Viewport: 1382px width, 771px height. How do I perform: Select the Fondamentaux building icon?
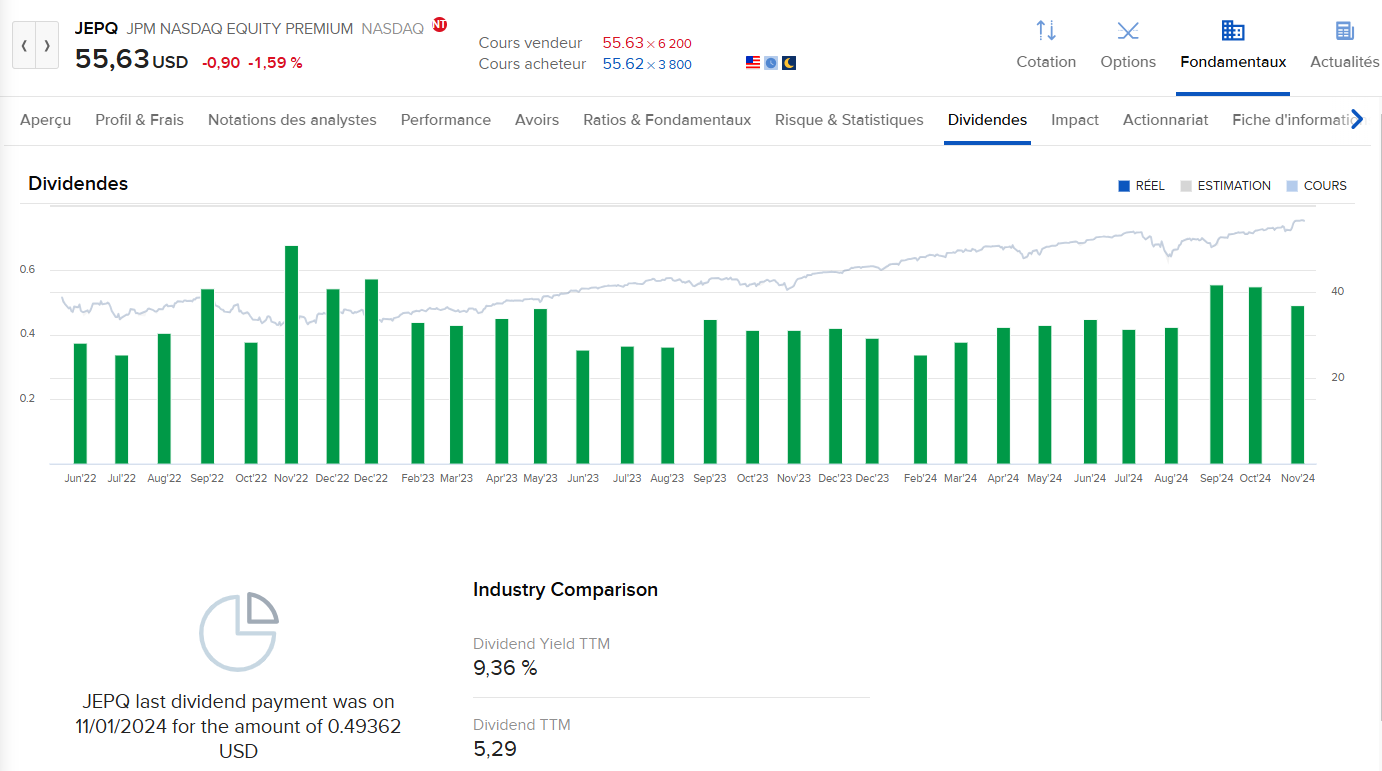click(x=1233, y=31)
